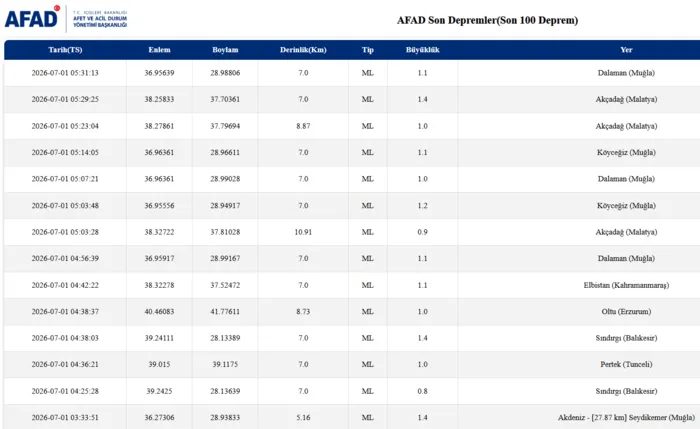The height and width of the screenshot is (429, 700).
Task: Select latitude value 38.27861
Action: 159,126
